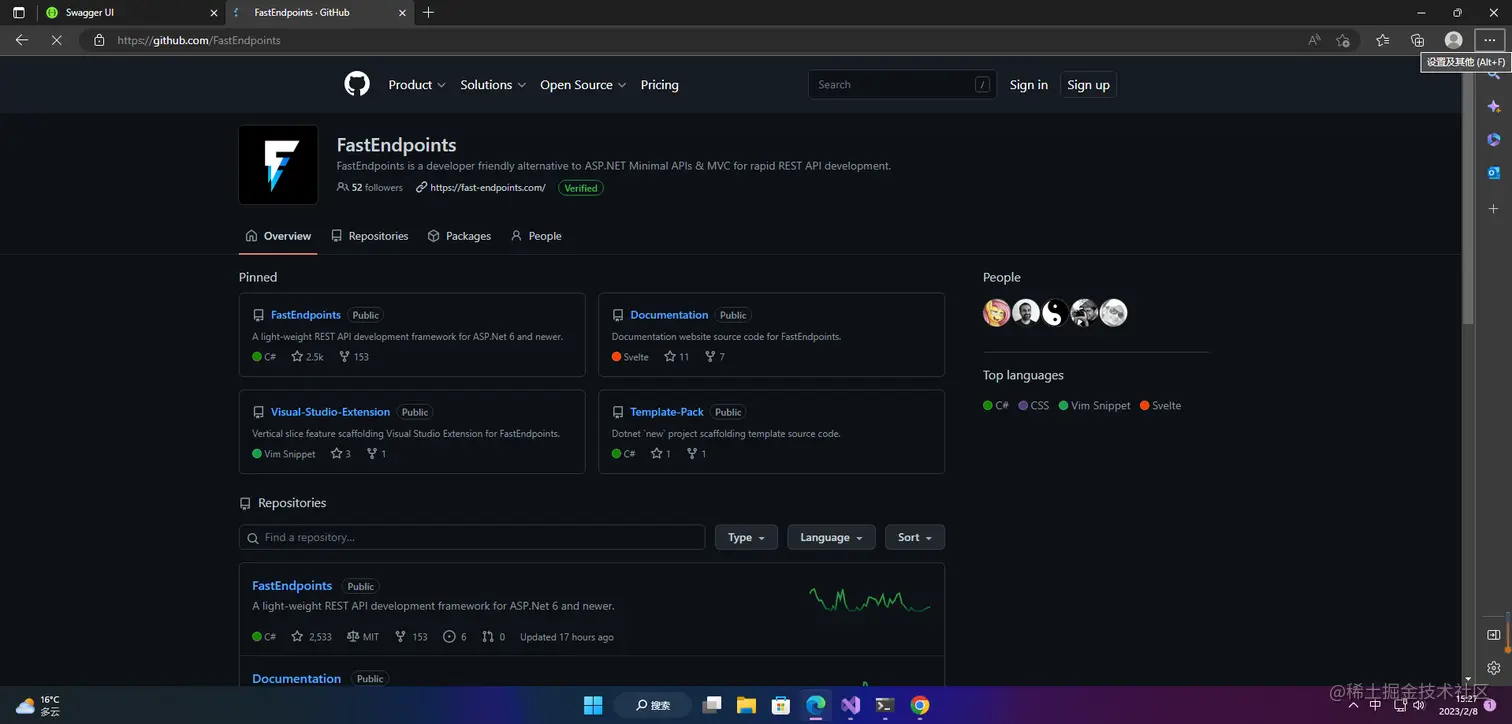Click the GitHub Octocat logo
This screenshot has height=724, width=1512.
click(x=357, y=84)
